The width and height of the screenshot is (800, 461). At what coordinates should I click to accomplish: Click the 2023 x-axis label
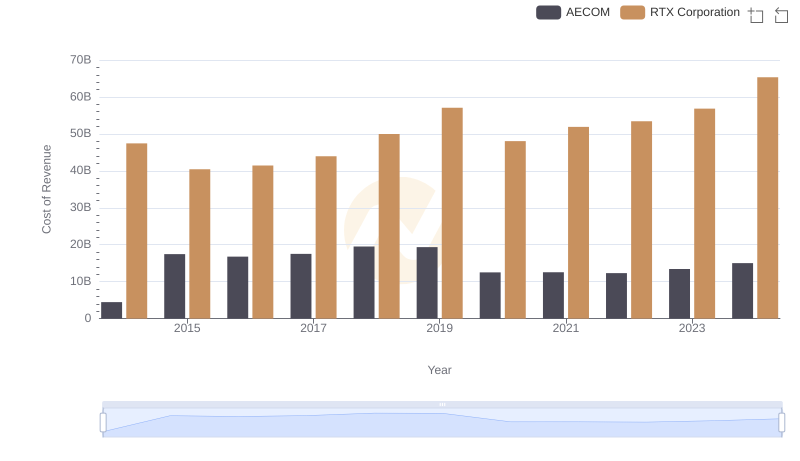(692, 328)
